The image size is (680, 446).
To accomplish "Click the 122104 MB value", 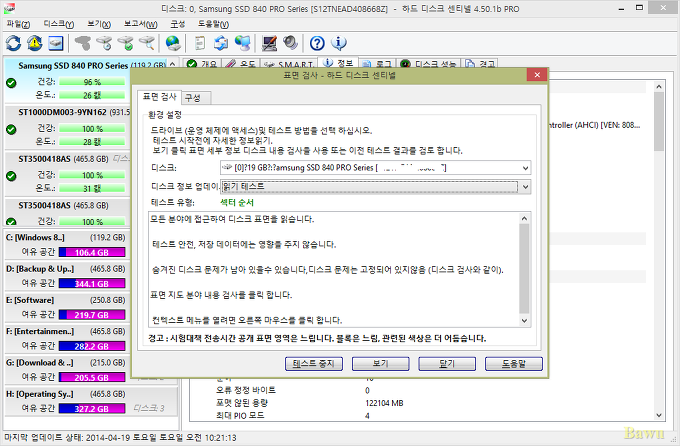I will coord(384,403).
